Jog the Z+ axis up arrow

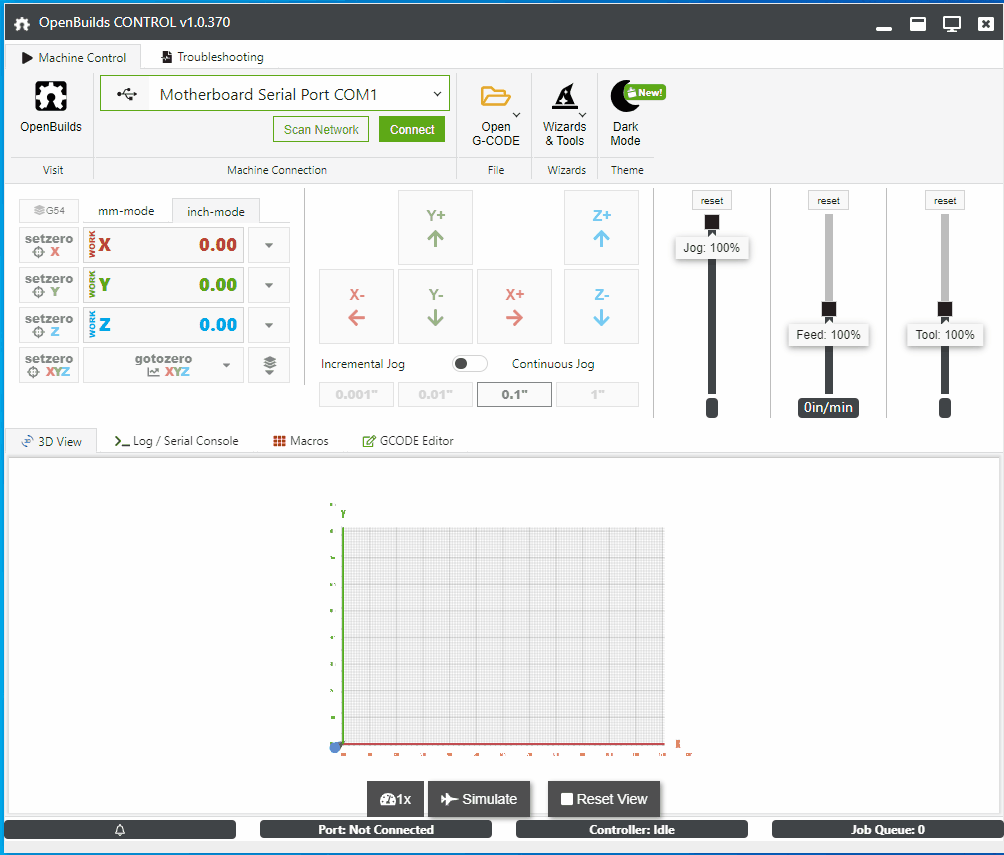(x=601, y=227)
